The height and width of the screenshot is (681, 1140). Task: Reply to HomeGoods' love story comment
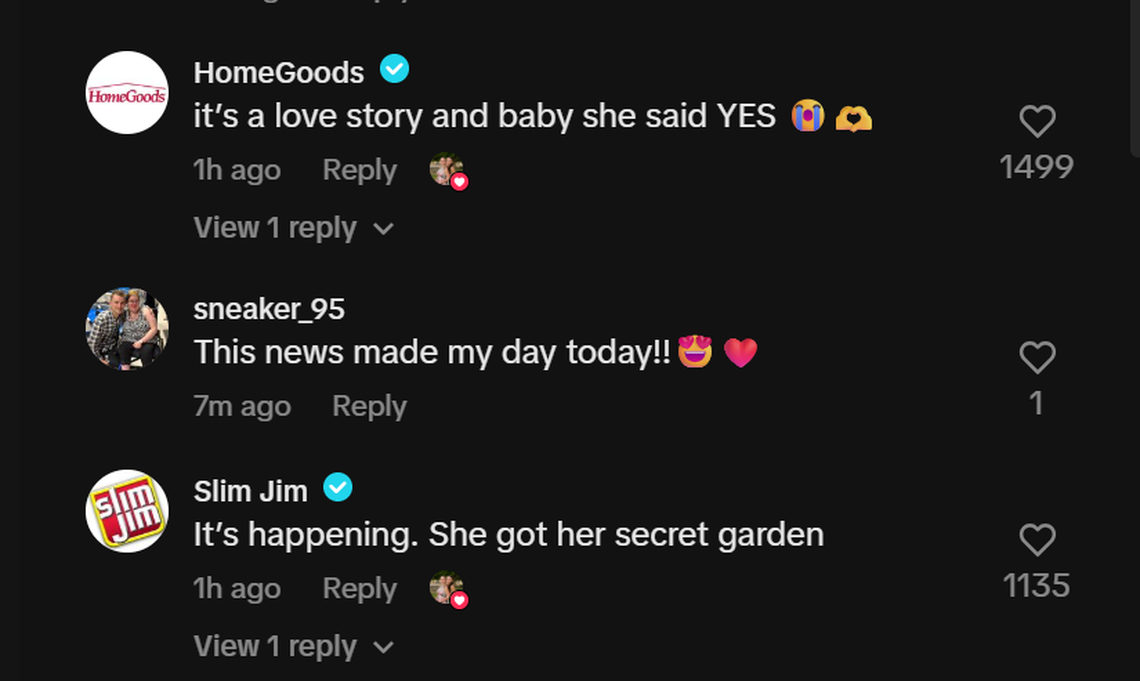point(359,170)
